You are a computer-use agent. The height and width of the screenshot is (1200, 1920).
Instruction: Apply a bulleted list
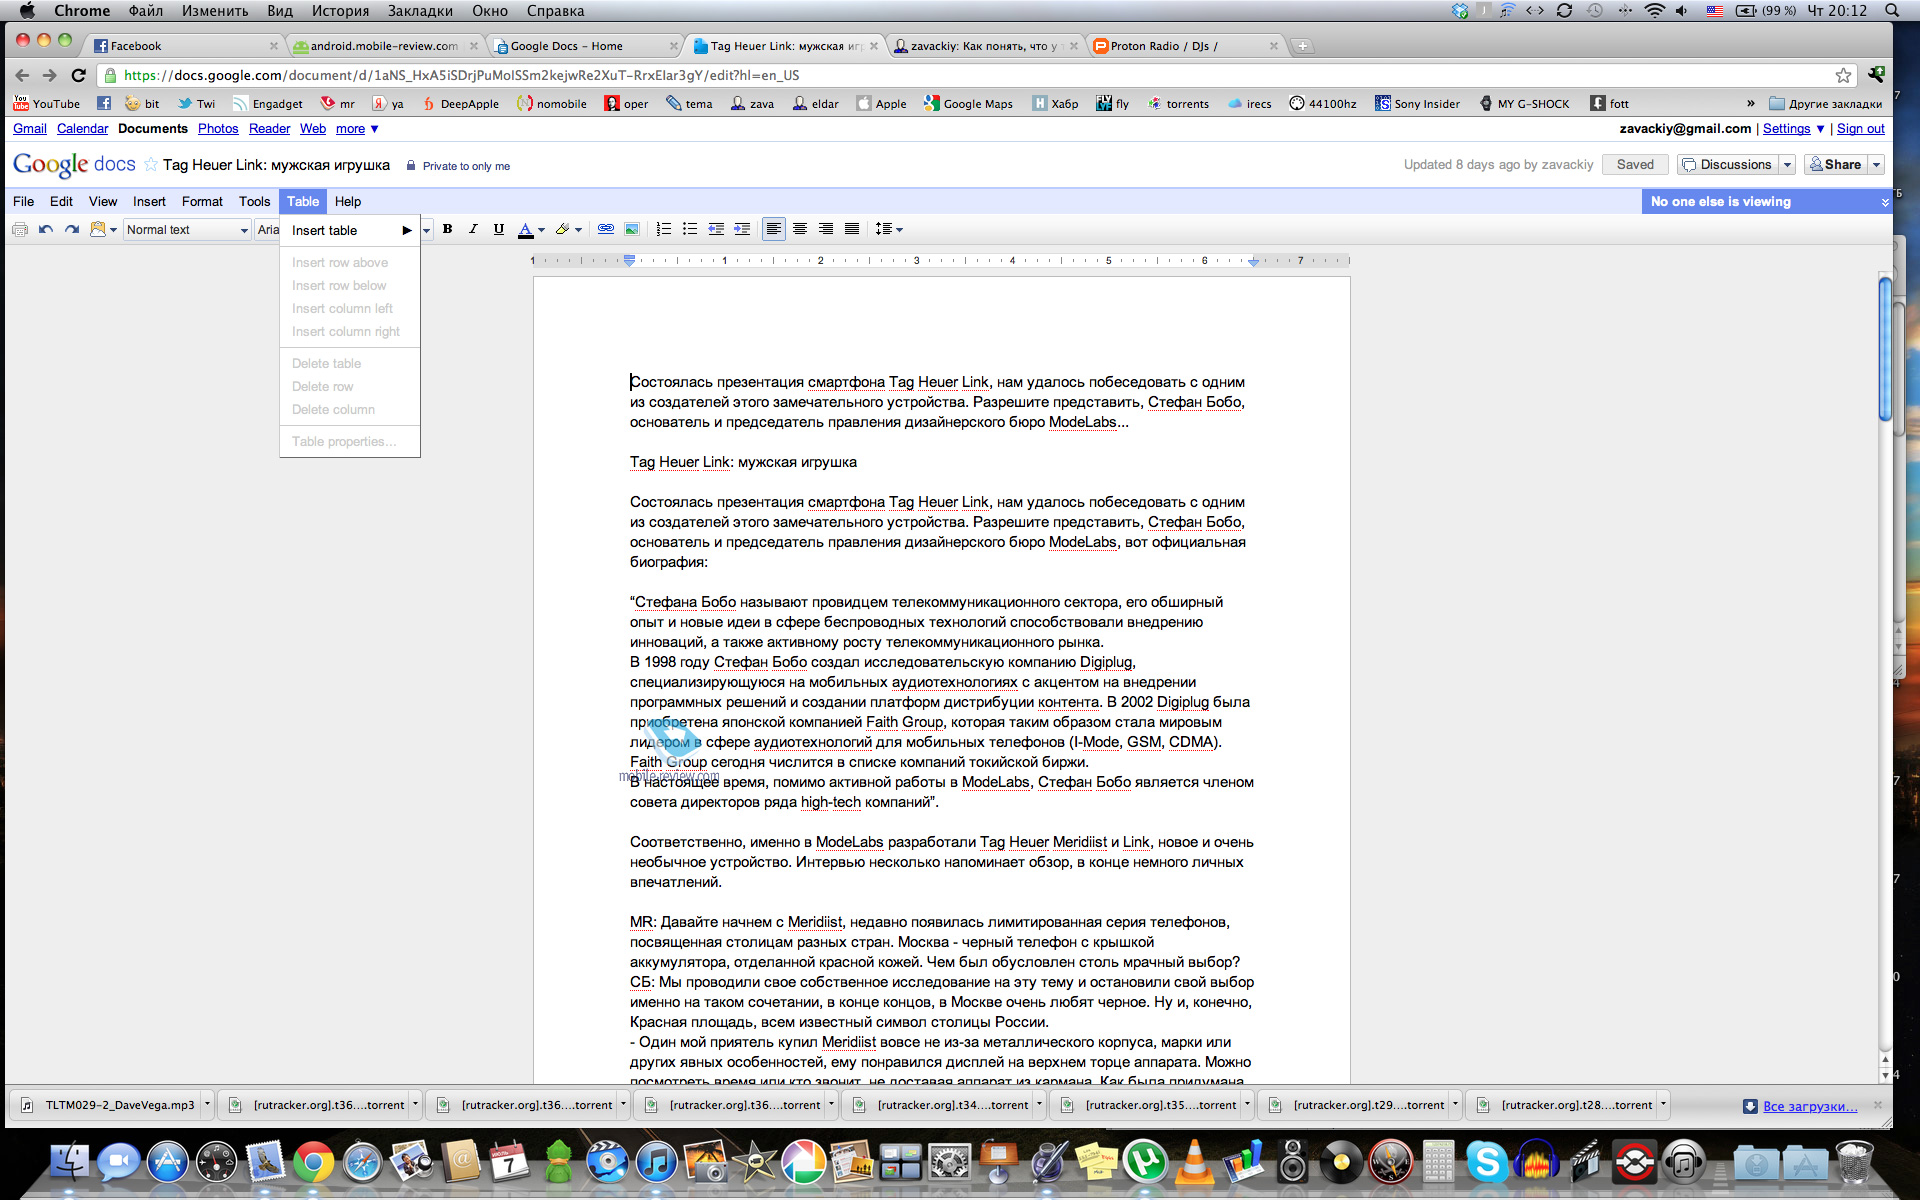click(690, 230)
